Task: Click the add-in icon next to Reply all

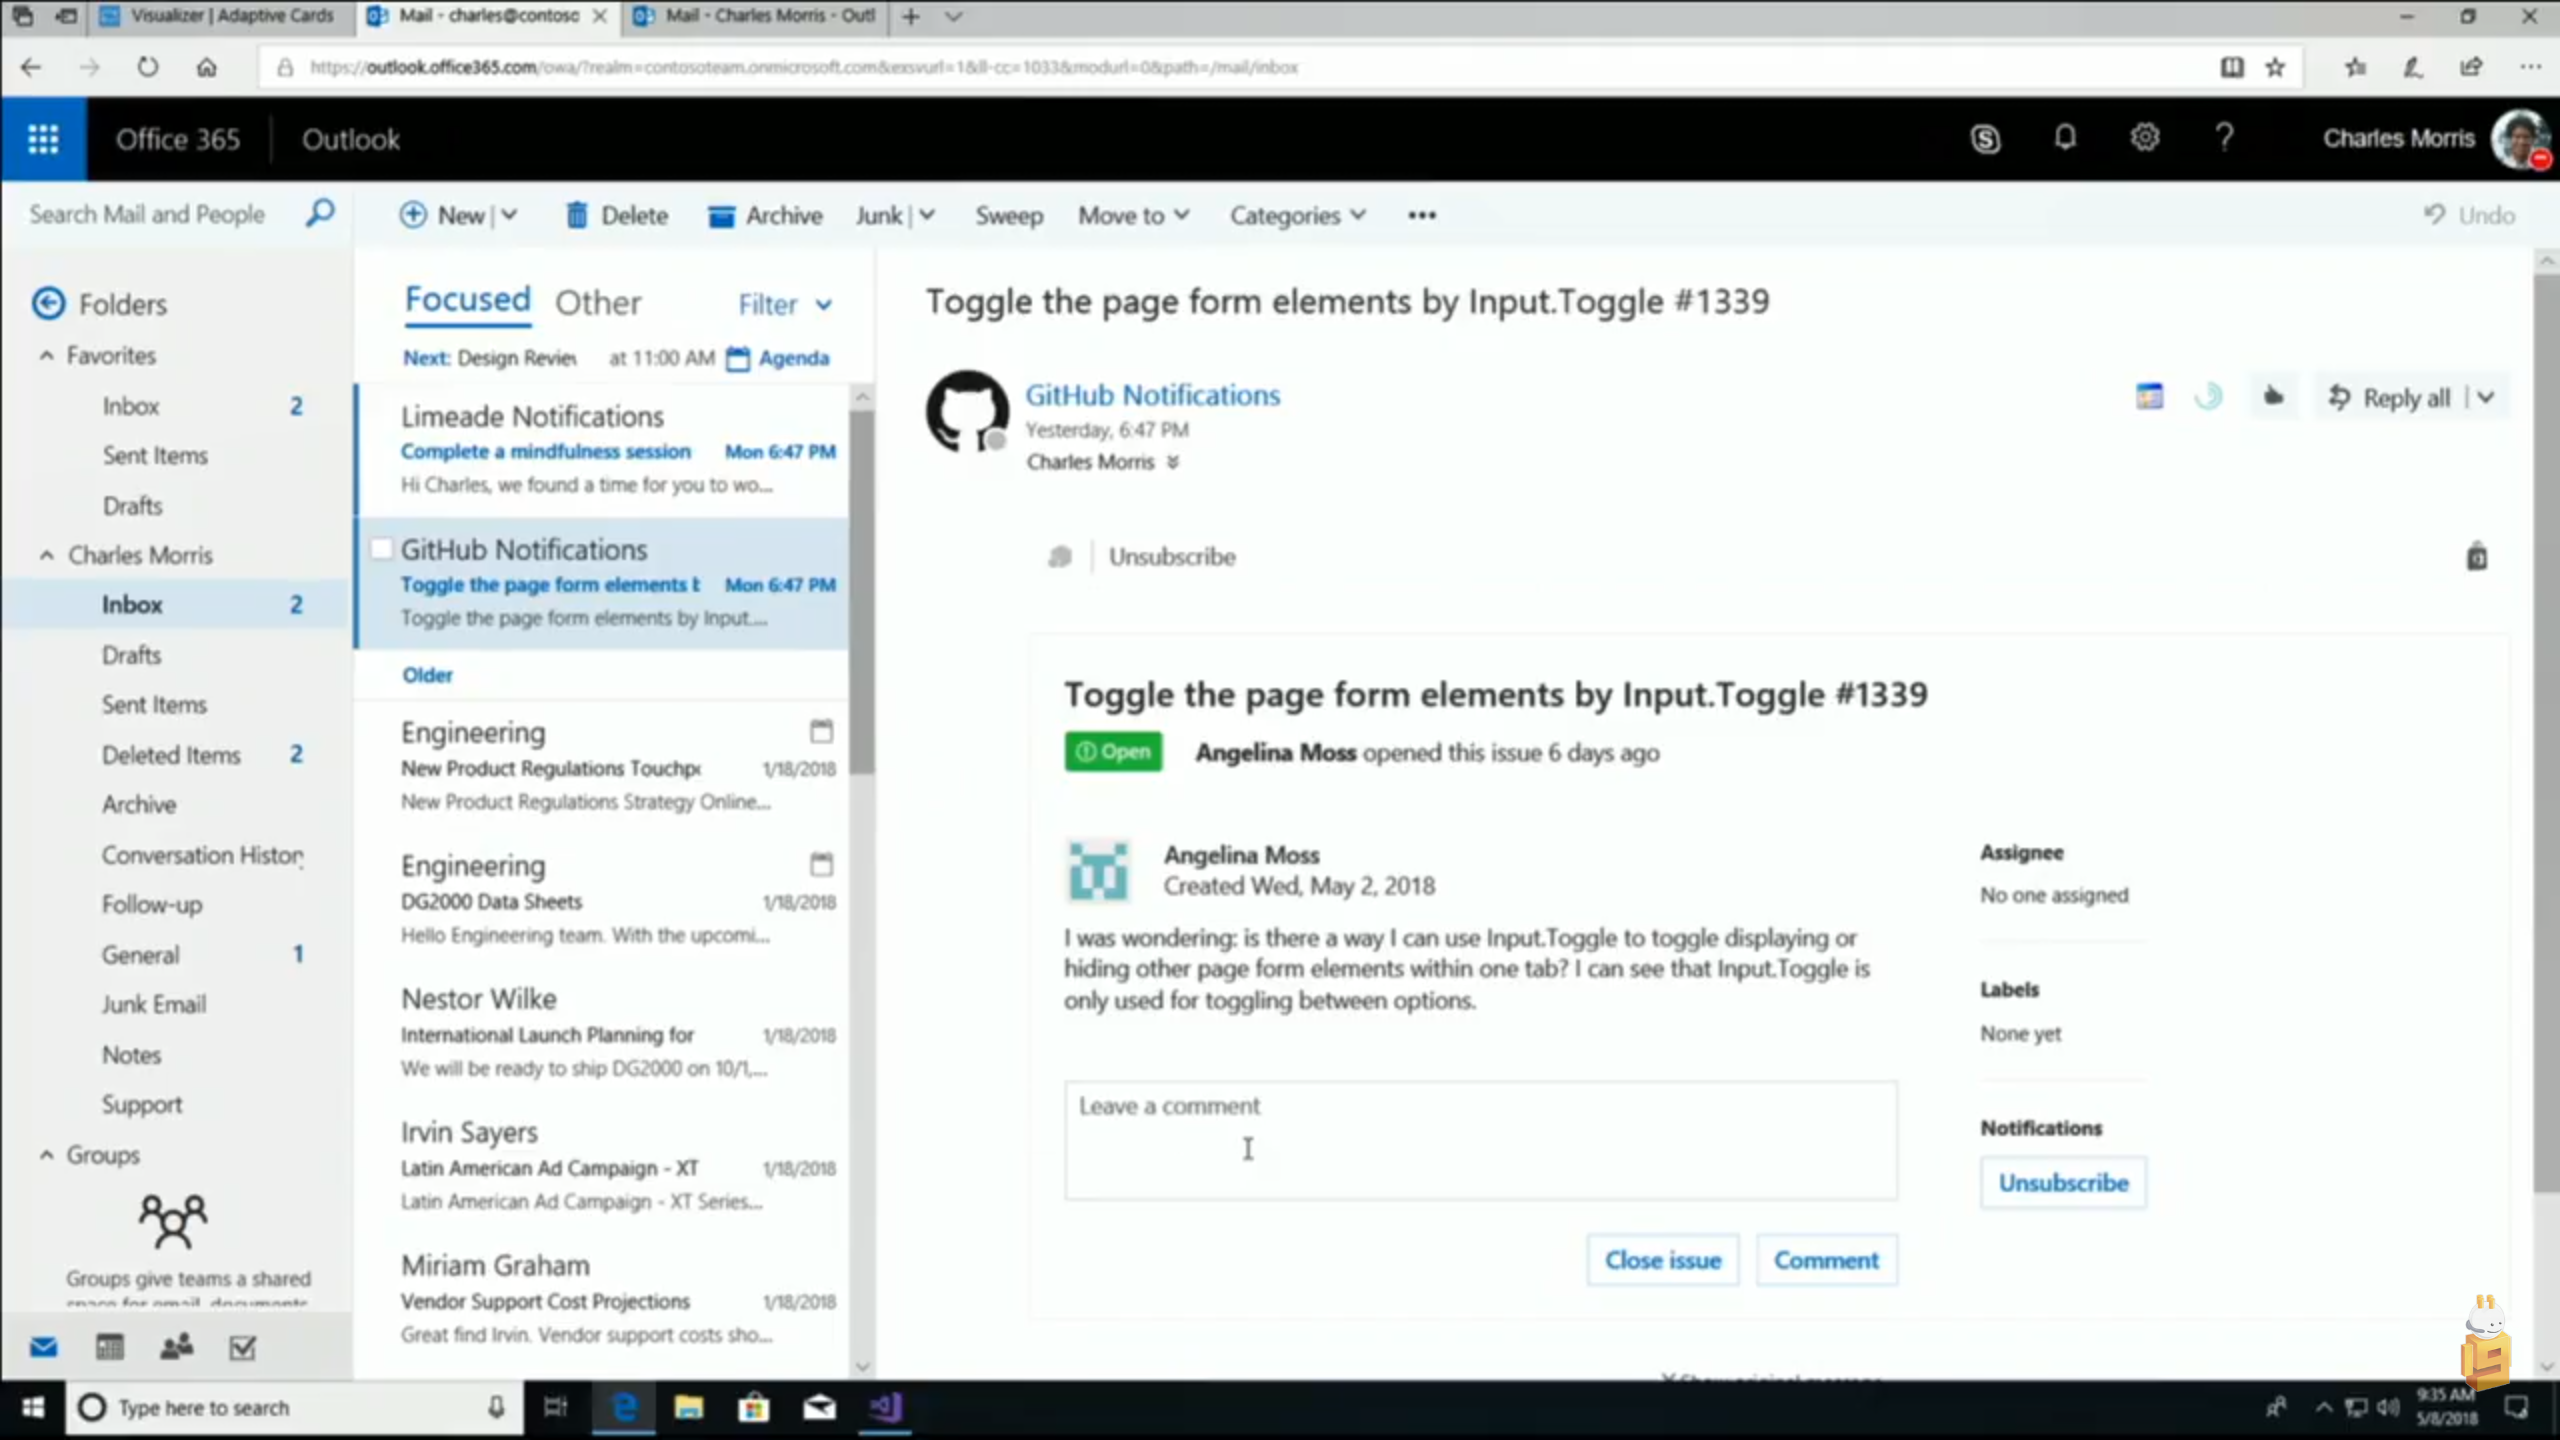Action: pyautogui.click(x=2149, y=397)
